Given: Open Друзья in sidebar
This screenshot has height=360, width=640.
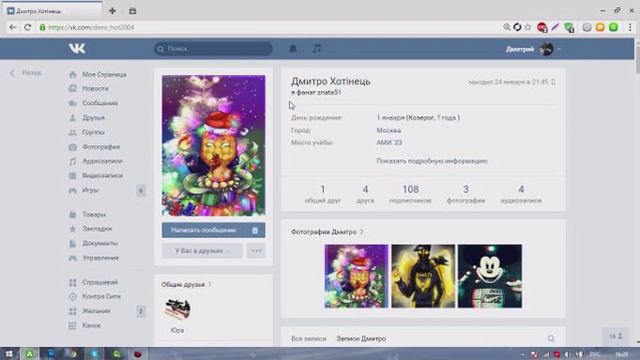Looking at the screenshot, I should click(93, 118).
